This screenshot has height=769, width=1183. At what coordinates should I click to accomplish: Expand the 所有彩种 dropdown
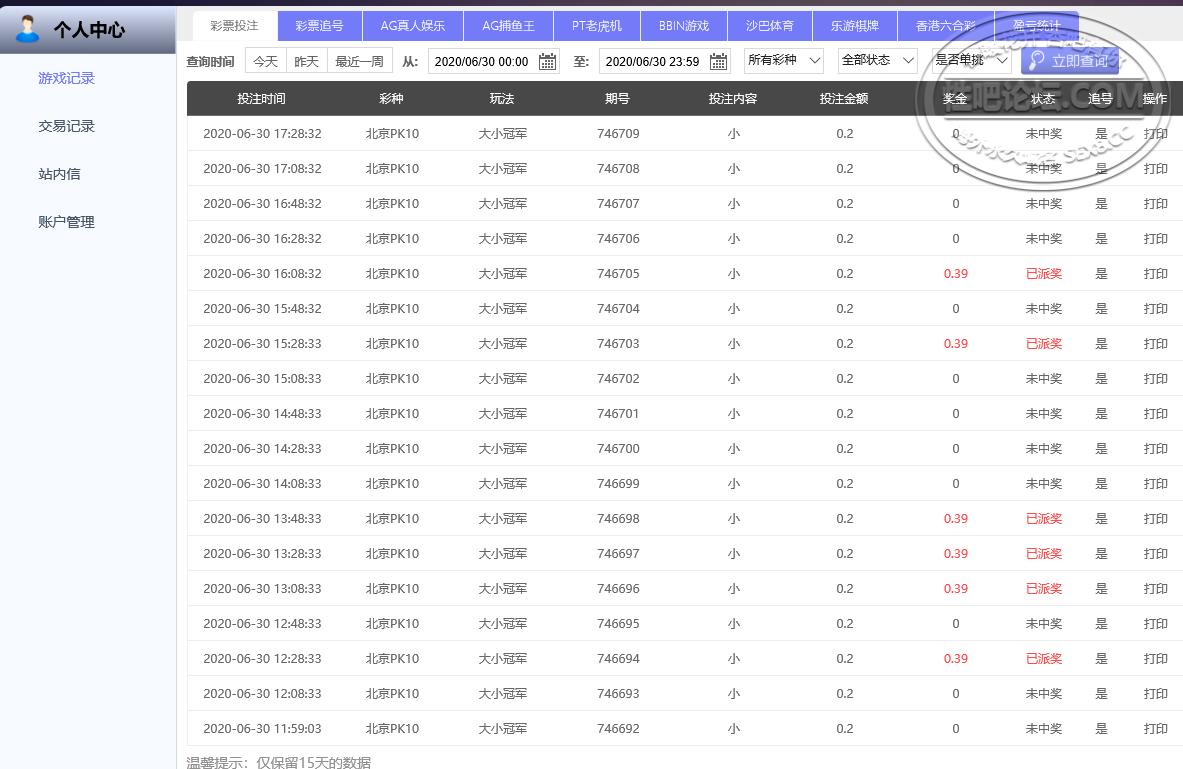(783, 60)
